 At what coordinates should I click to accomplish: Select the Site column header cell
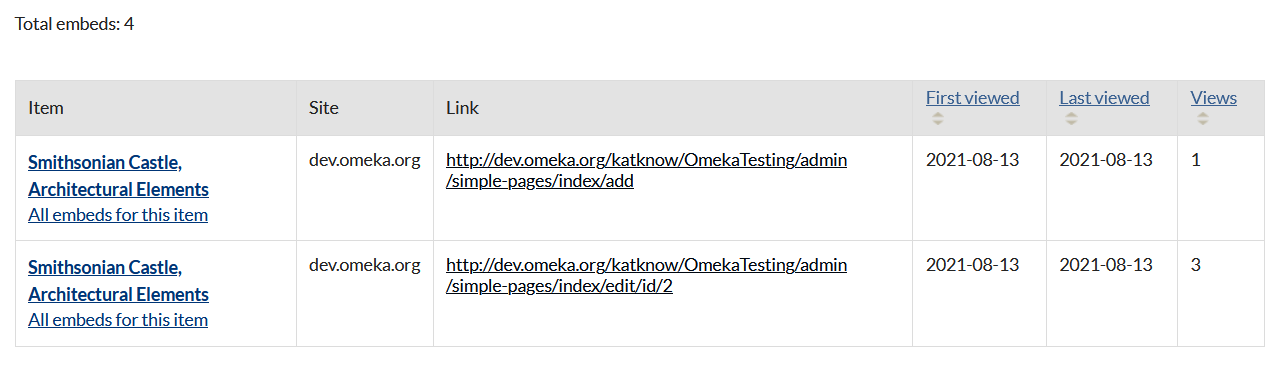click(x=365, y=108)
